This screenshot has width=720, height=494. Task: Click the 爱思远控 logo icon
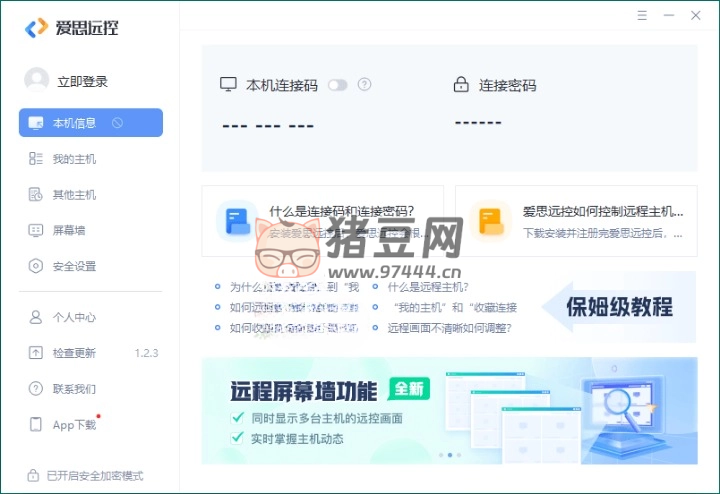36,28
